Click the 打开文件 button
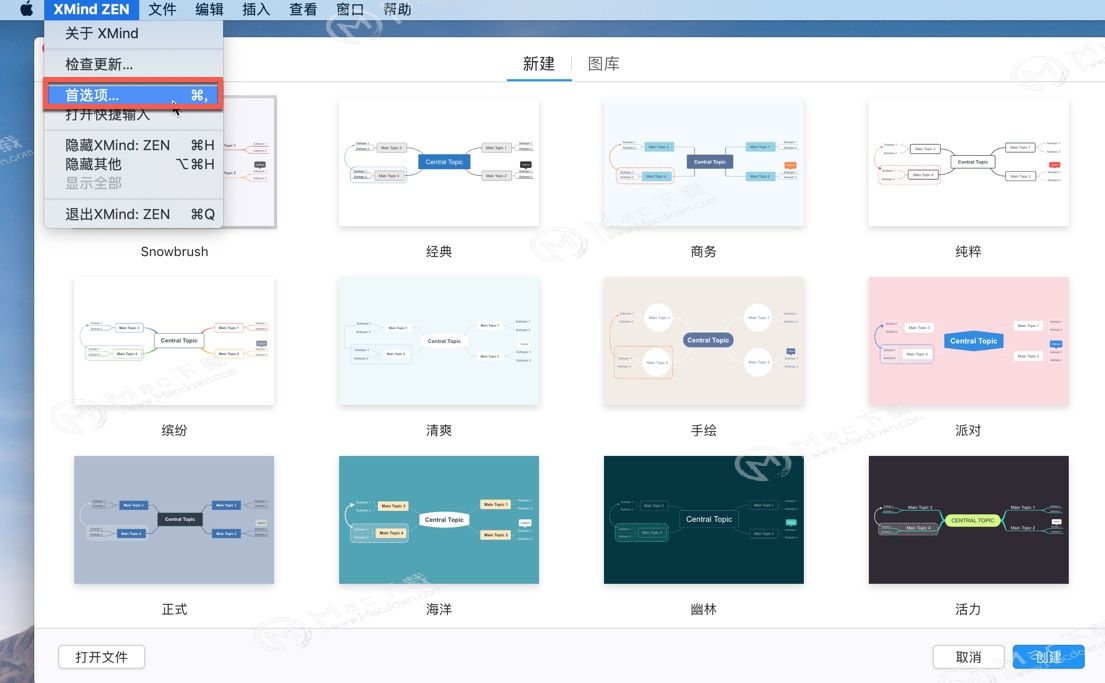Screen dimensions: 1105x683 point(101,657)
